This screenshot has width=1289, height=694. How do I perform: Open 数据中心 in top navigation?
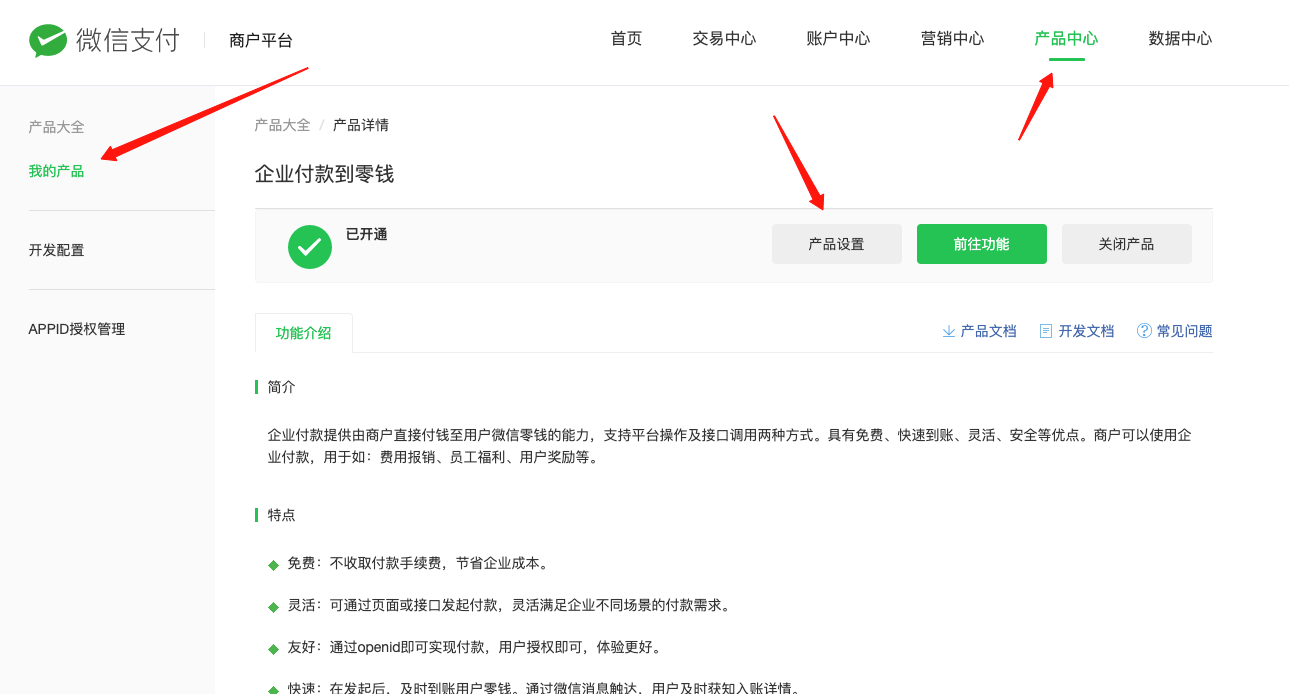tap(1180, 39)
